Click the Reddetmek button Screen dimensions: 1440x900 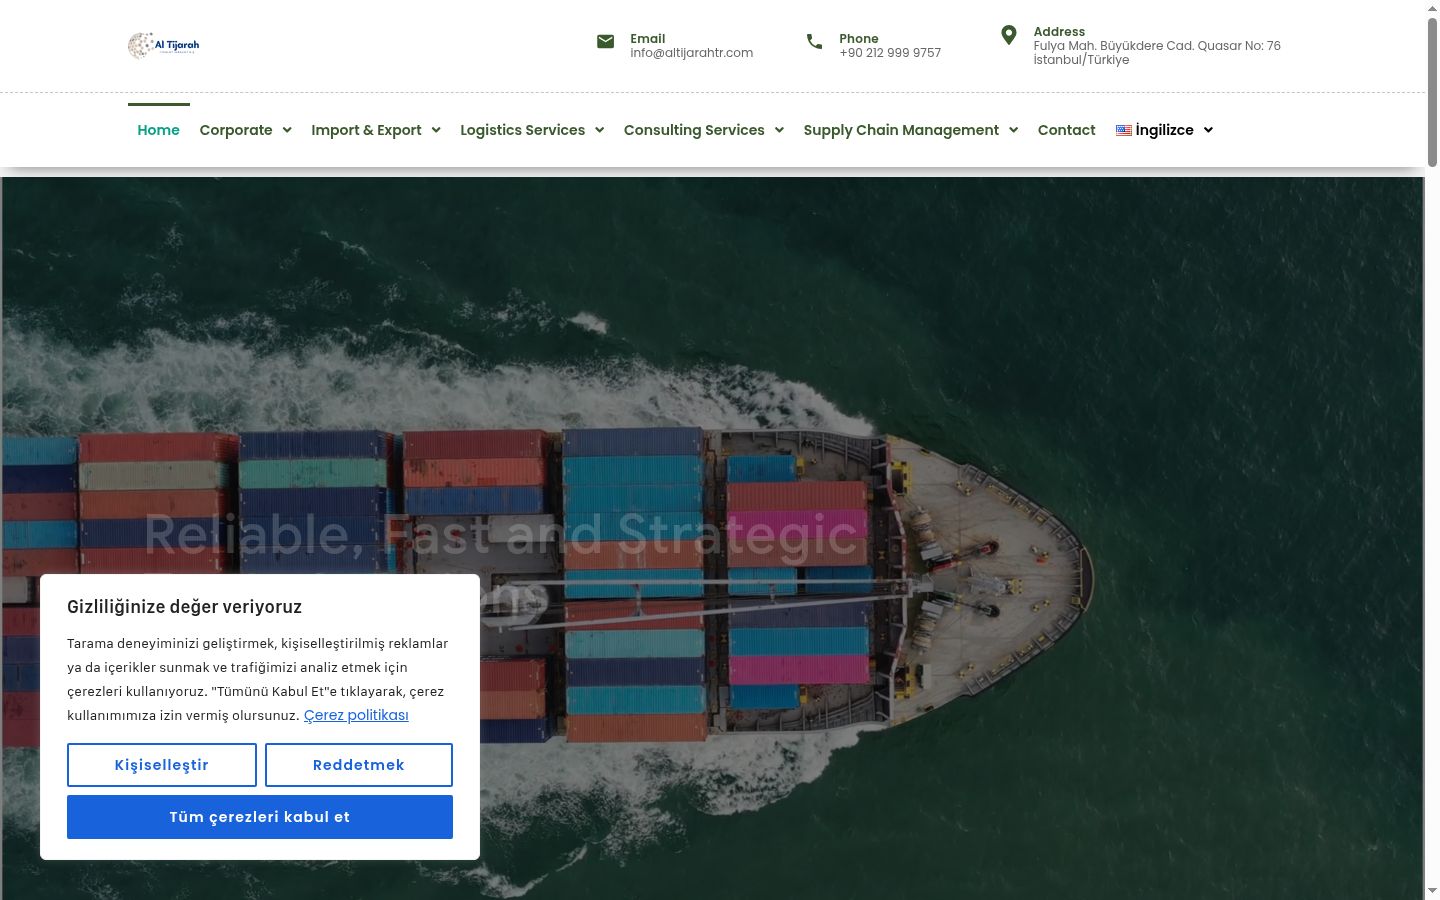tap(359, 765)
